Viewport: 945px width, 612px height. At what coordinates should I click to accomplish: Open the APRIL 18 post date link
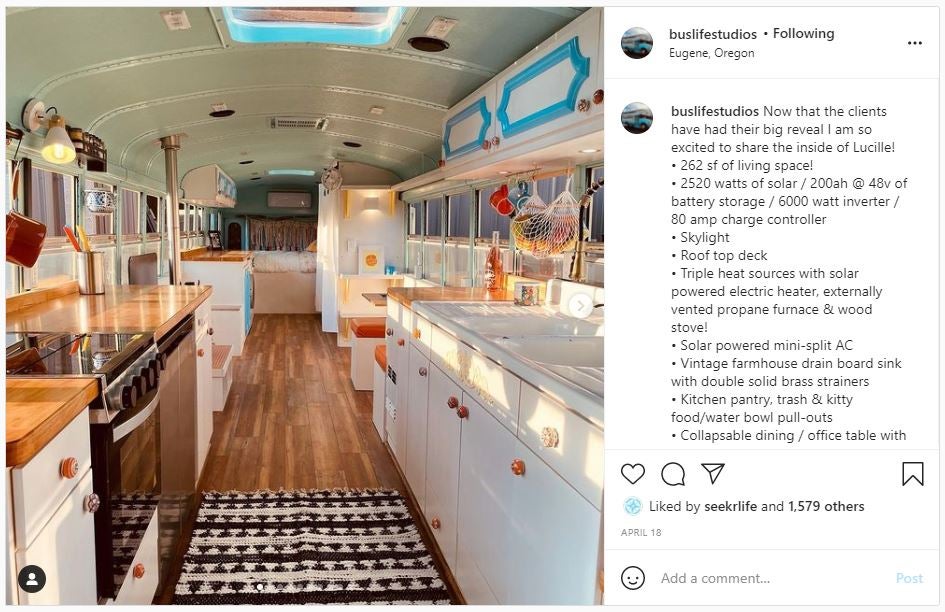point(641,532)
